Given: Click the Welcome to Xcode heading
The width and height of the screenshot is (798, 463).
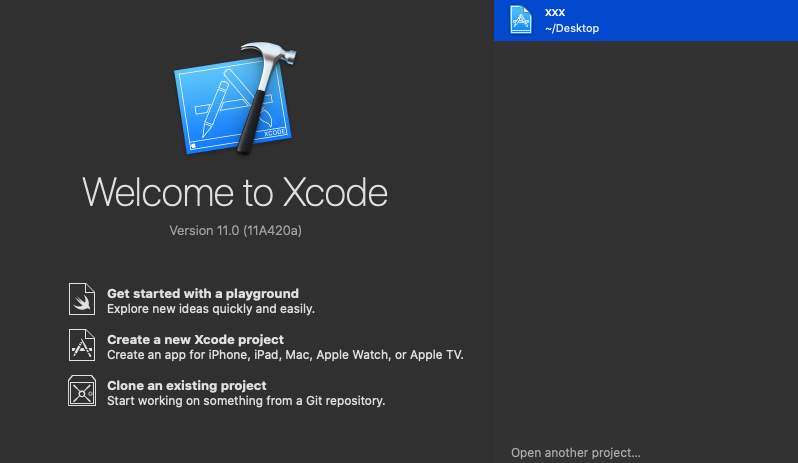Looking at the screenshot, I should click(235, 192).
